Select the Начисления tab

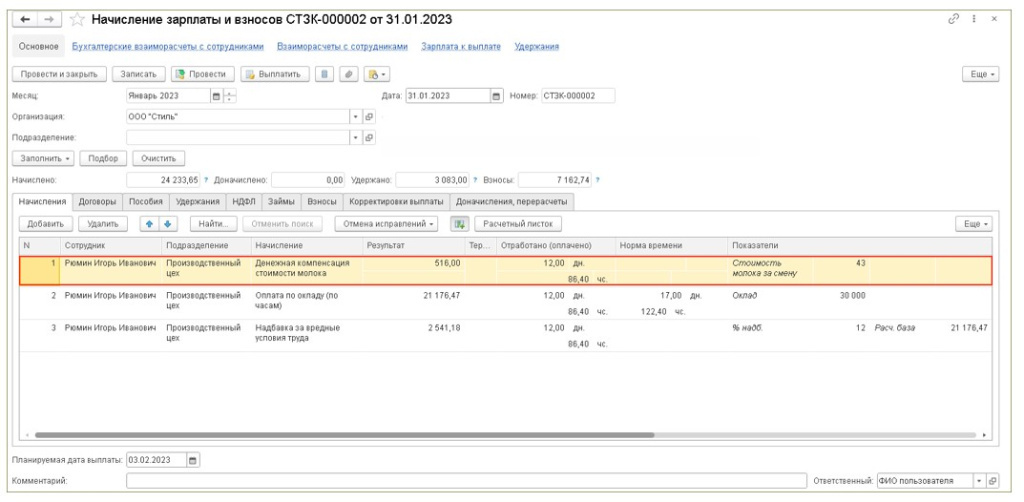42,202
